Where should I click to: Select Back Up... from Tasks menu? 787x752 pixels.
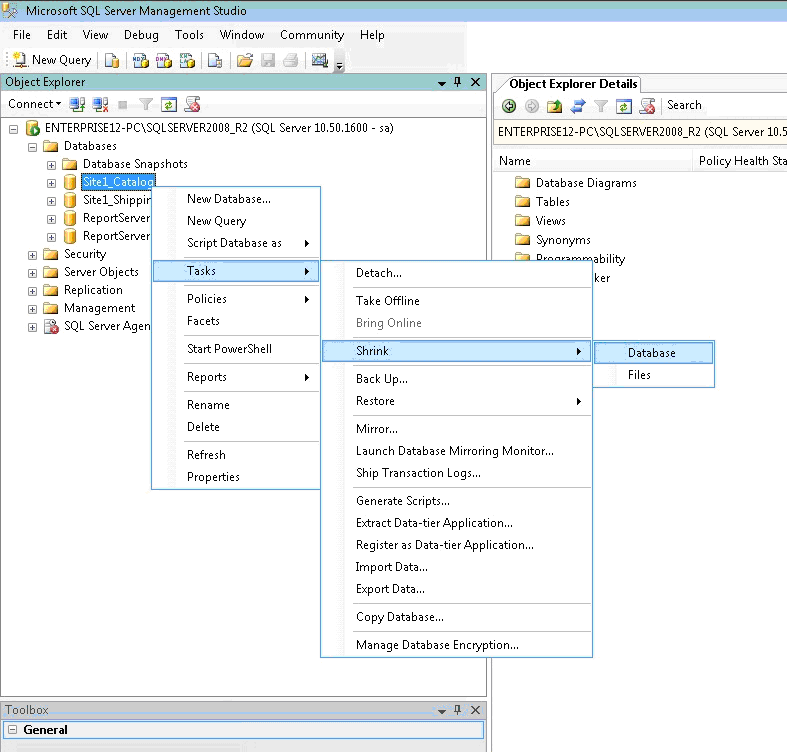(x=382, y=379)
